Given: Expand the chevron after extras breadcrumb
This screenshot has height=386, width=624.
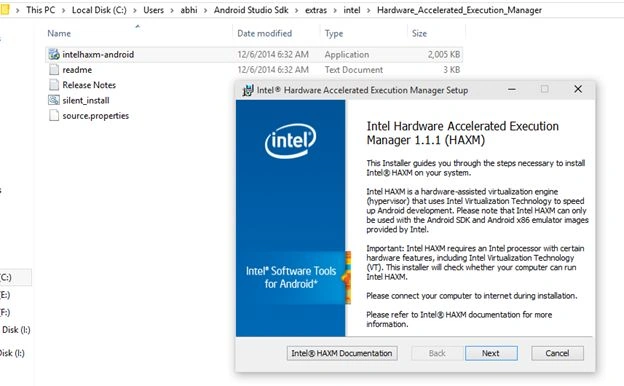Looking at the screenshot, I should pos(335,10).
